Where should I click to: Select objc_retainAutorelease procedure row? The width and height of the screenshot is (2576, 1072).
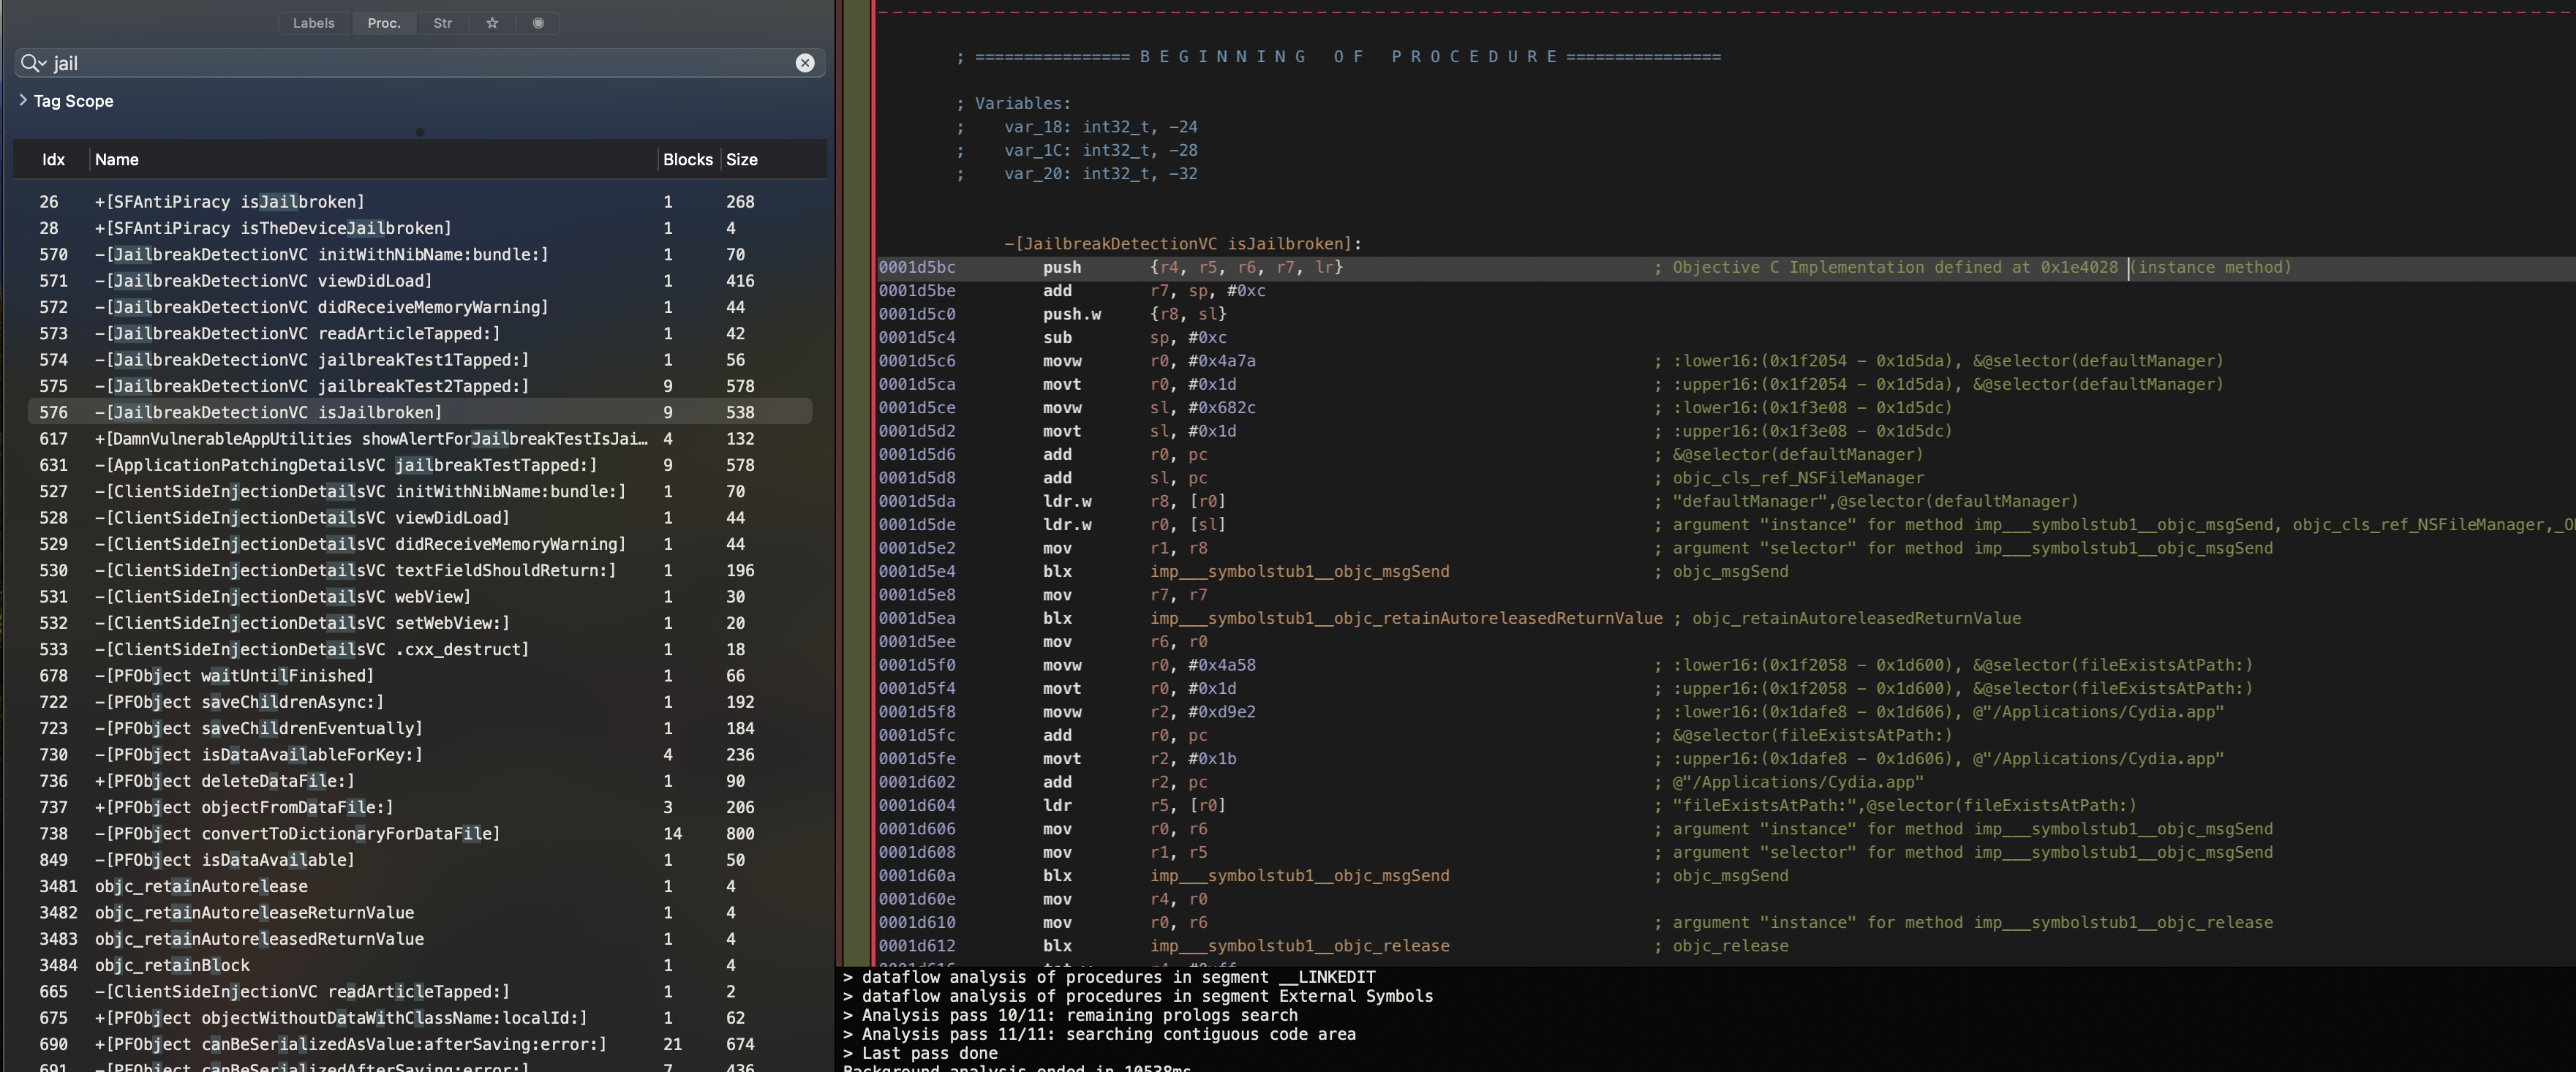coord(420,887)
